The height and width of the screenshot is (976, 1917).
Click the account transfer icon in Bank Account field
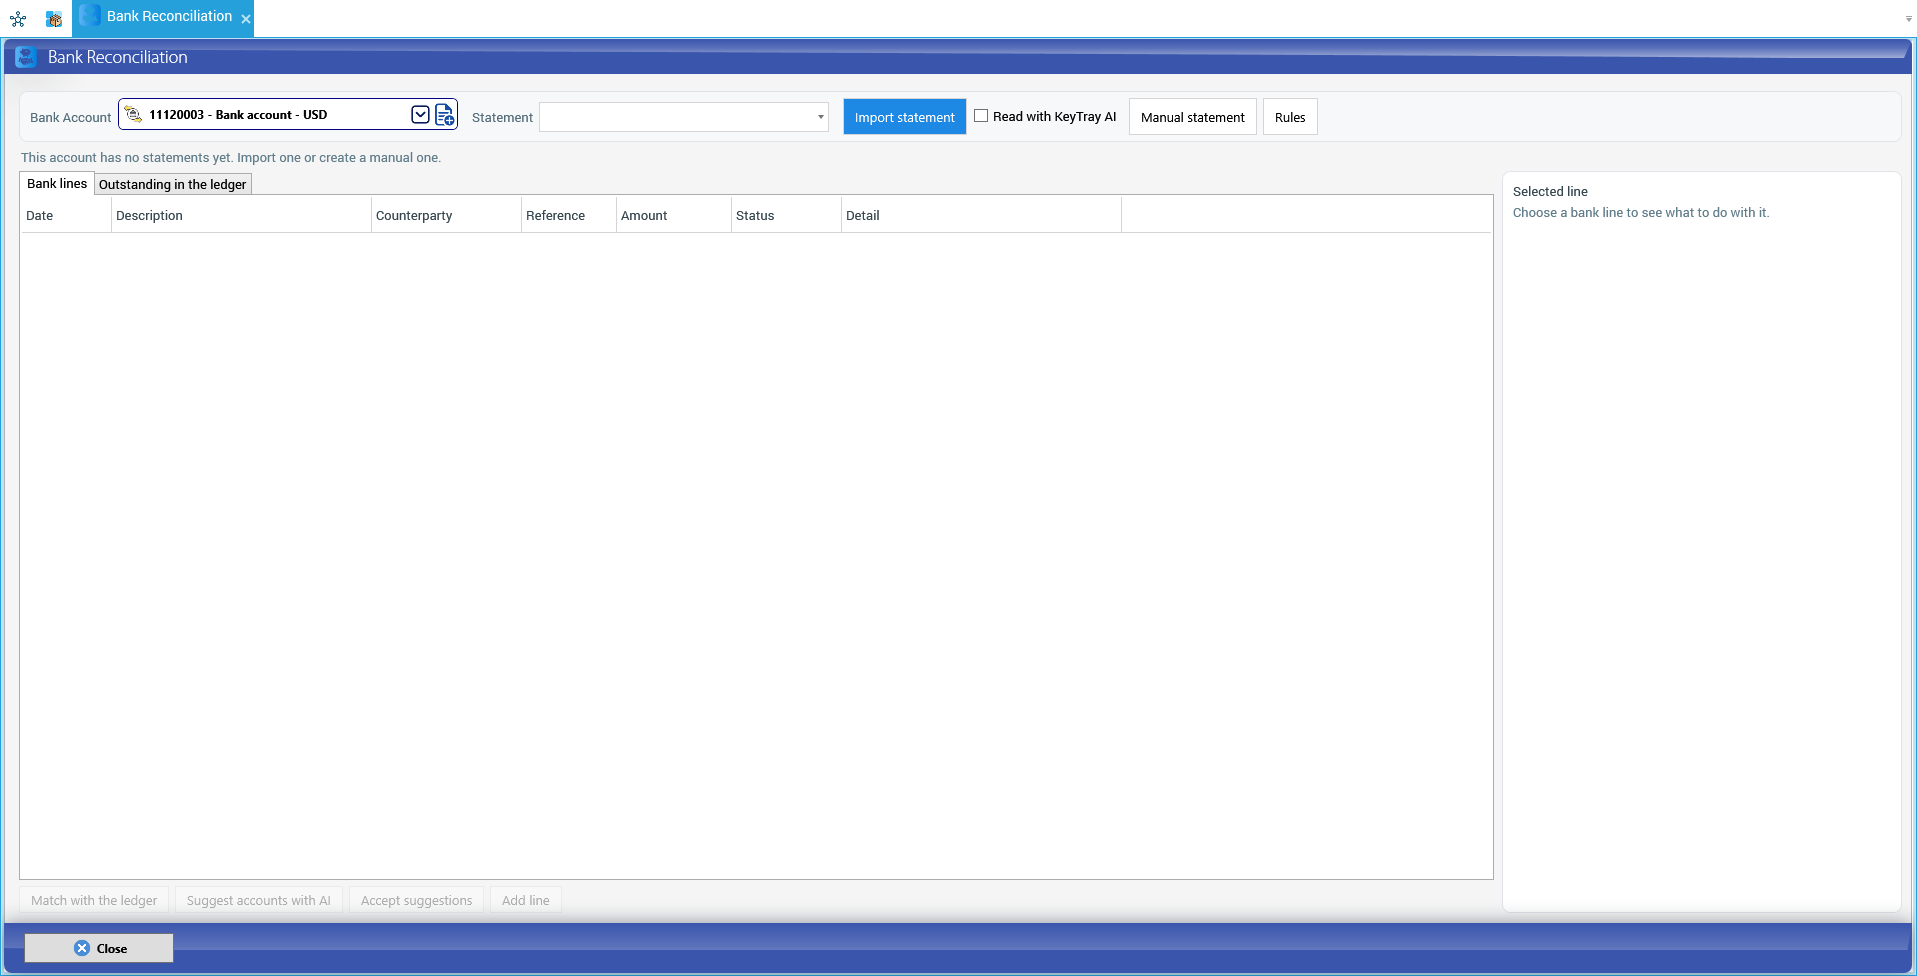coord(133,115)
